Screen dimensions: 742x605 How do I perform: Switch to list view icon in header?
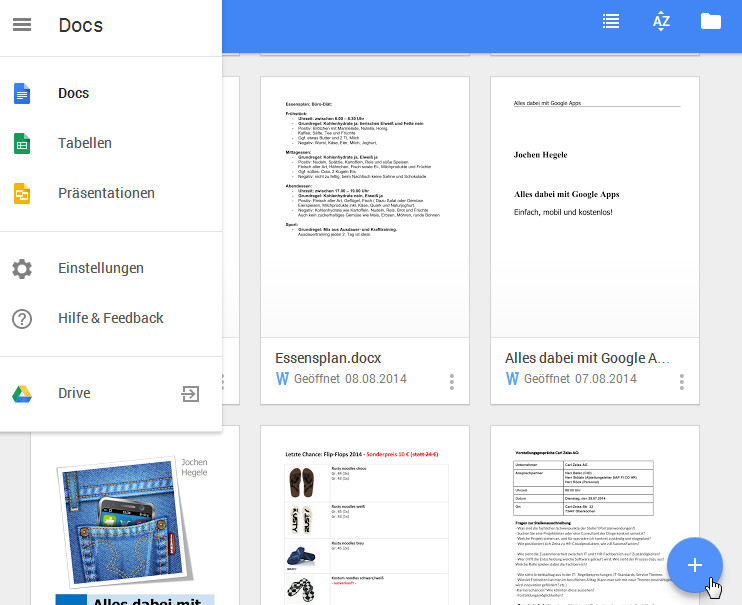pos(611,21)
